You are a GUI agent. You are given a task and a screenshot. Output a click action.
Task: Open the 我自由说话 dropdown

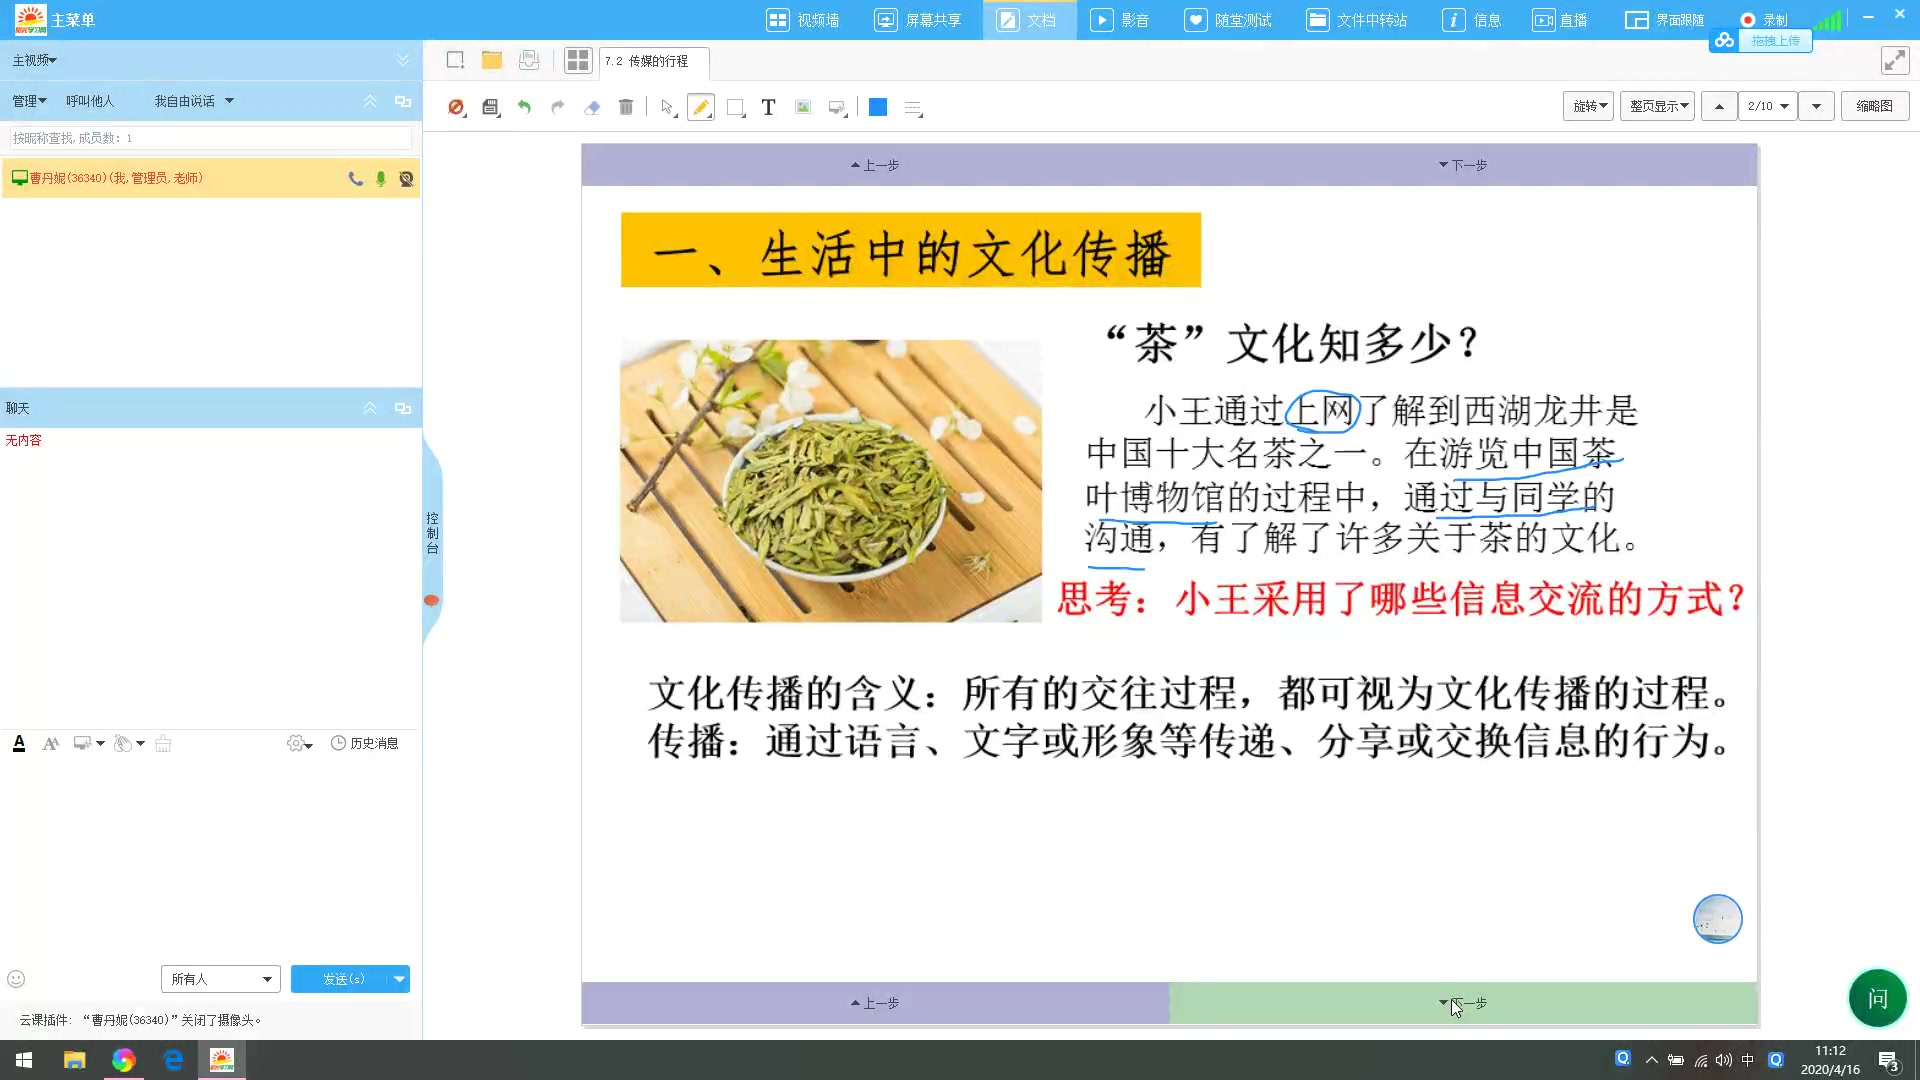coord(194,101)
